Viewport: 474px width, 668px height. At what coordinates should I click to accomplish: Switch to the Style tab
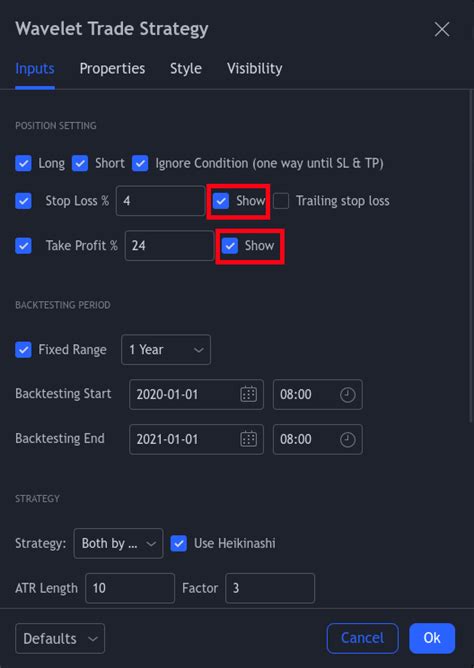[186, 69]
